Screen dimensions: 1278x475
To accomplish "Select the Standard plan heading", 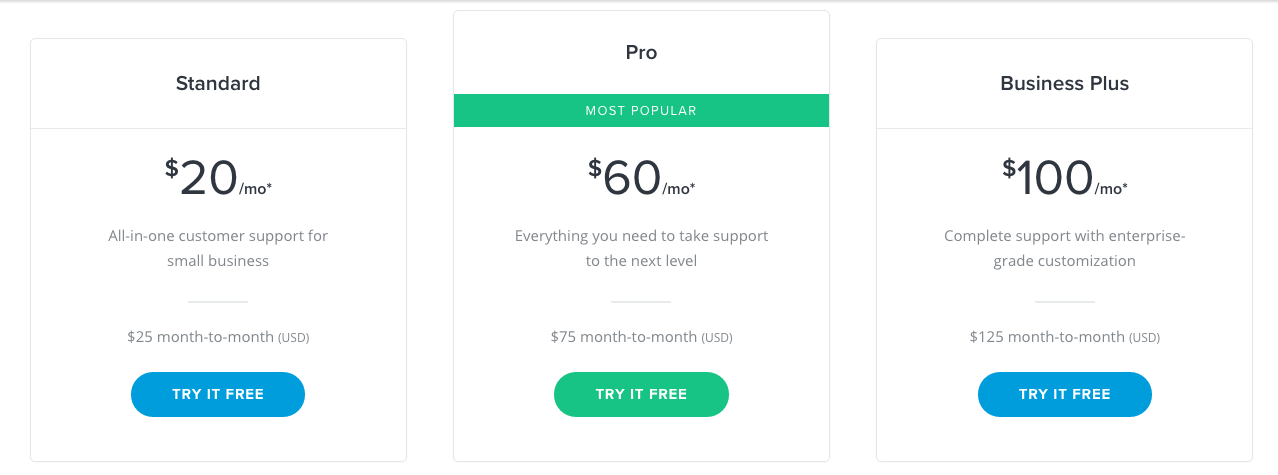I will coord(218,84).
